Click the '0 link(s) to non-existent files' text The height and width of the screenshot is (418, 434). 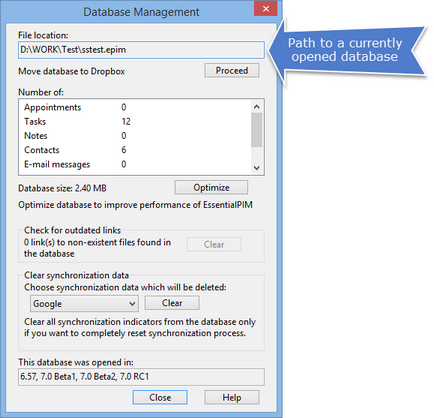[x=97, y=248]
